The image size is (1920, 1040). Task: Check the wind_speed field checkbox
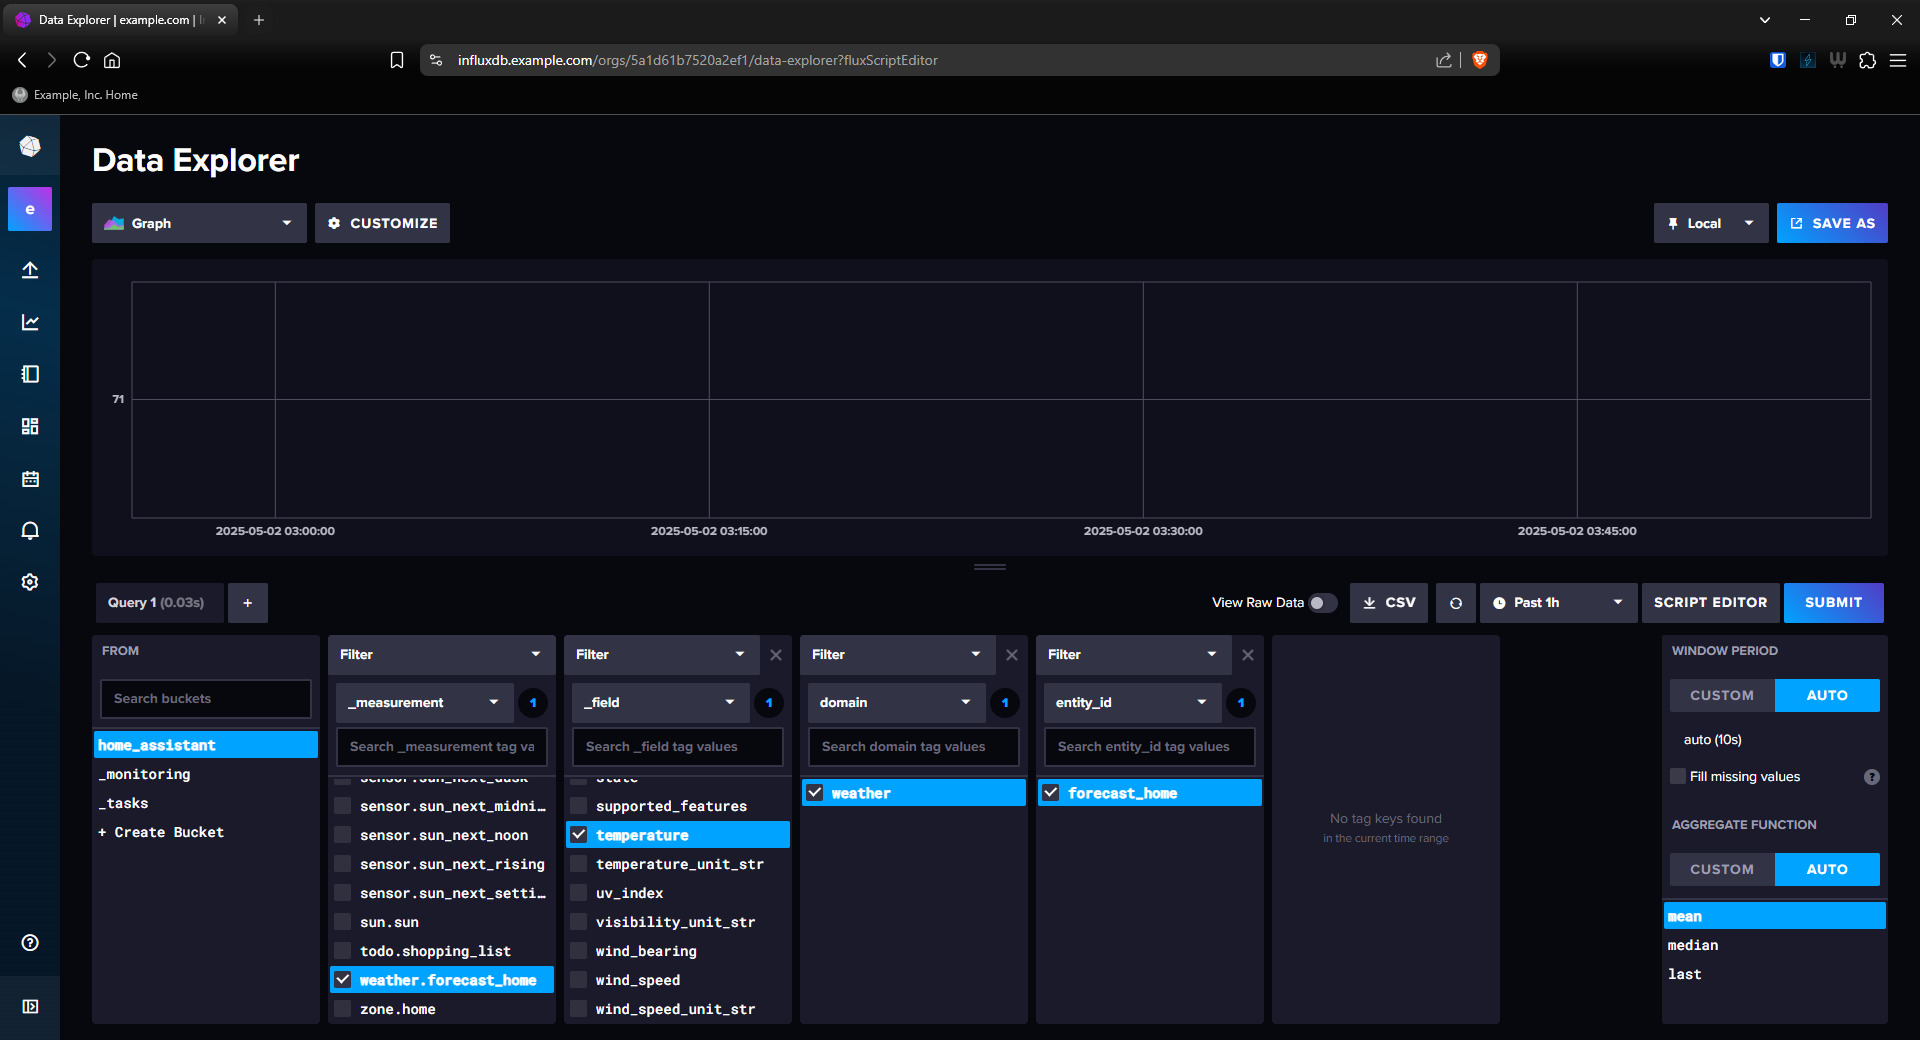tap(579, 980)
